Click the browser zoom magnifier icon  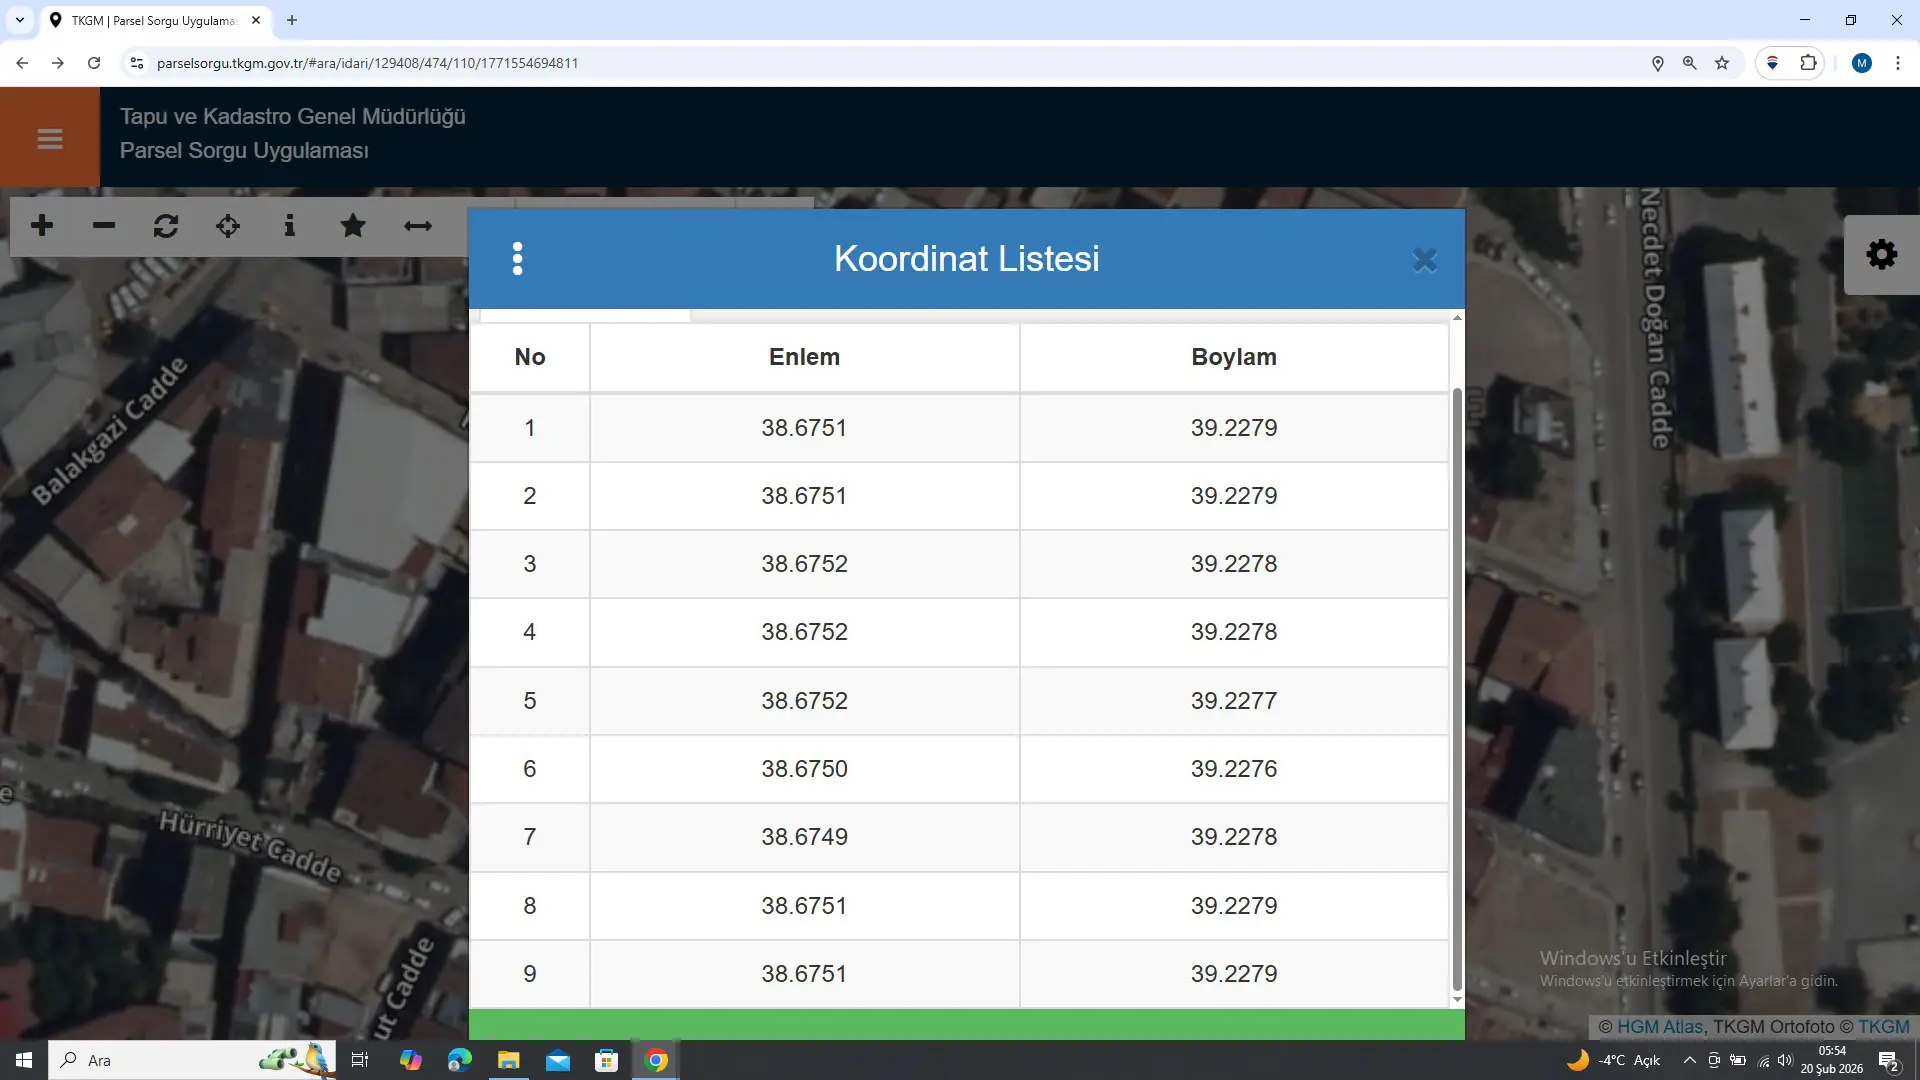1689,63
